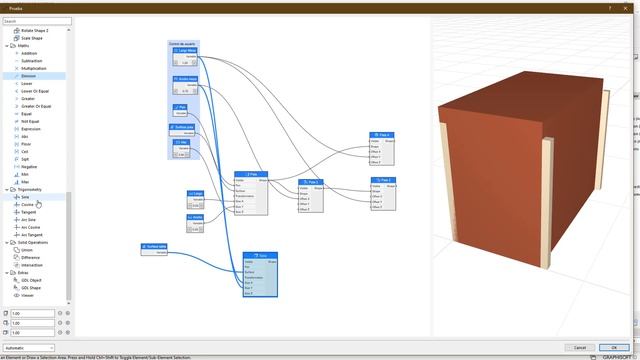
Task: Toggle second radio beside top 1.00 field
Action: [68, 313]
